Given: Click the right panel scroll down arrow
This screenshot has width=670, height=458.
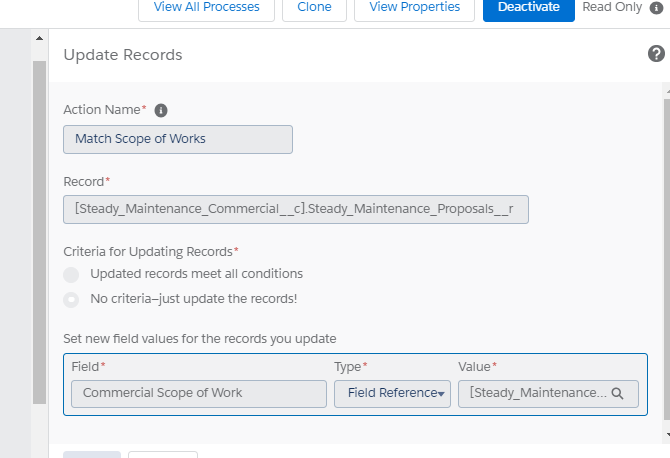Looking at the screenshot, I should [664, 436].
